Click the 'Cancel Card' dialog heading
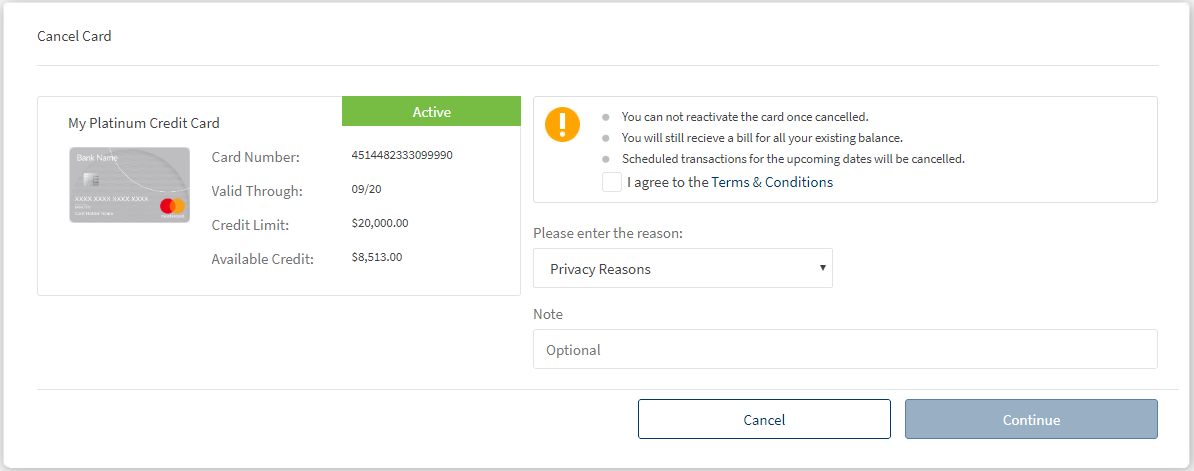The image size is (1194, 471). click(74, 36)
